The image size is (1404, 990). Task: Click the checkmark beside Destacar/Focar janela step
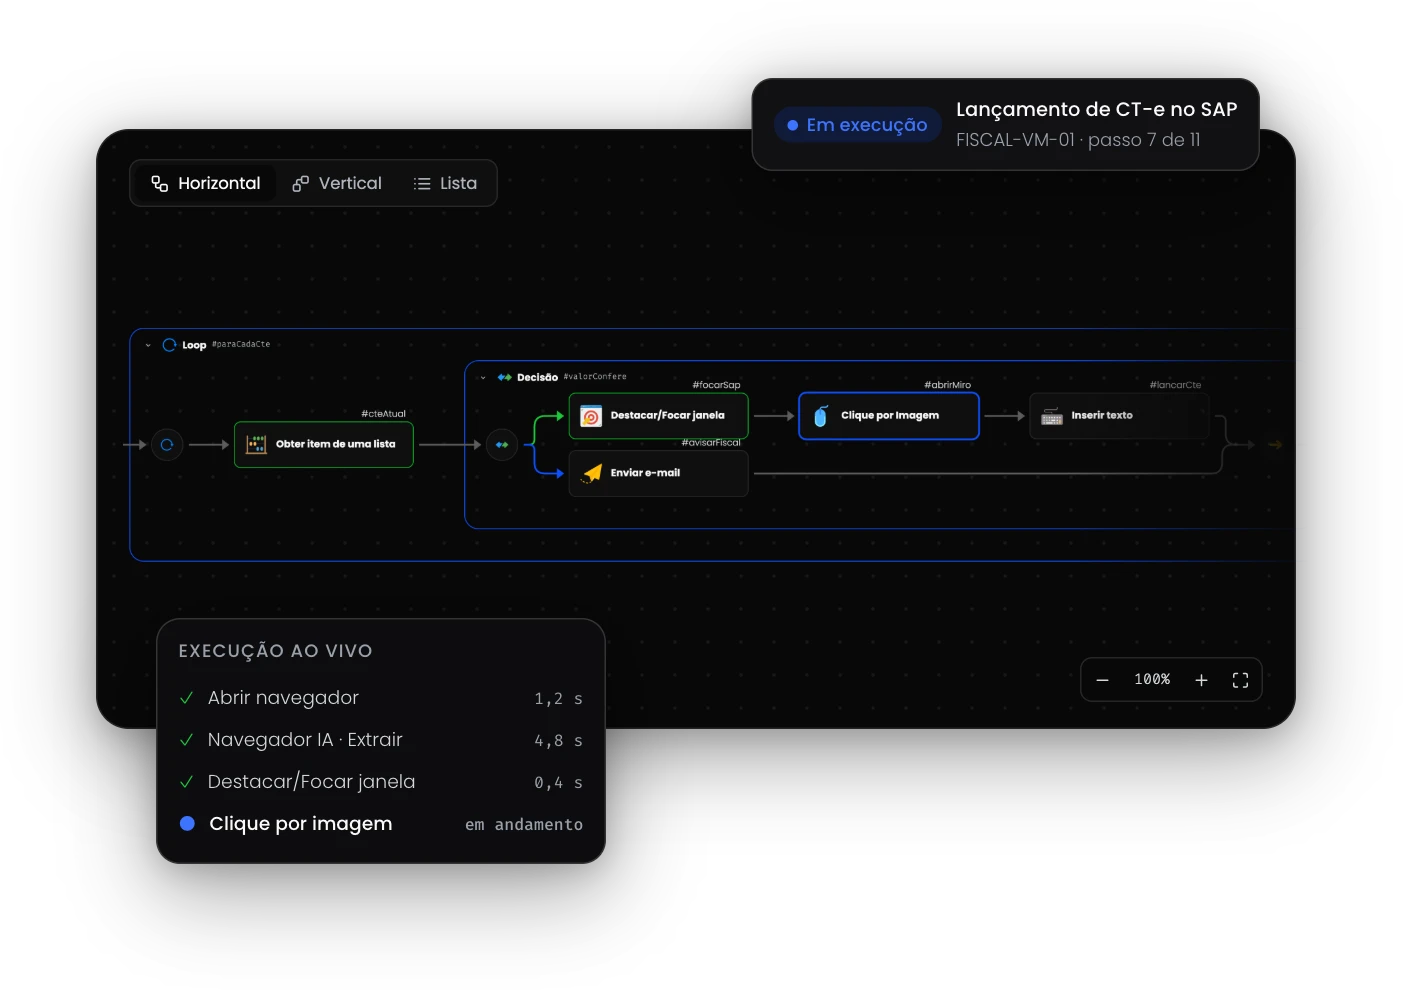(186, 782)
